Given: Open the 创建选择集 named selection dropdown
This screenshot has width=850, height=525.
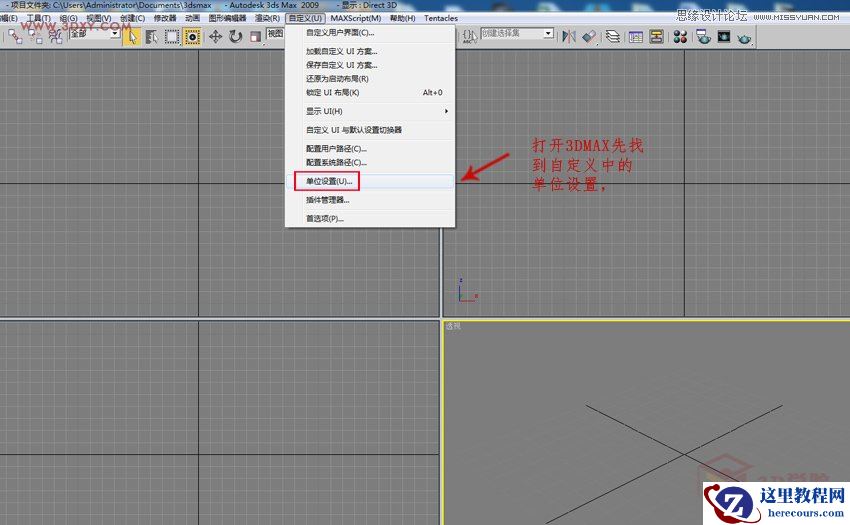Looking at the screenshot, I should click(517, 34).
